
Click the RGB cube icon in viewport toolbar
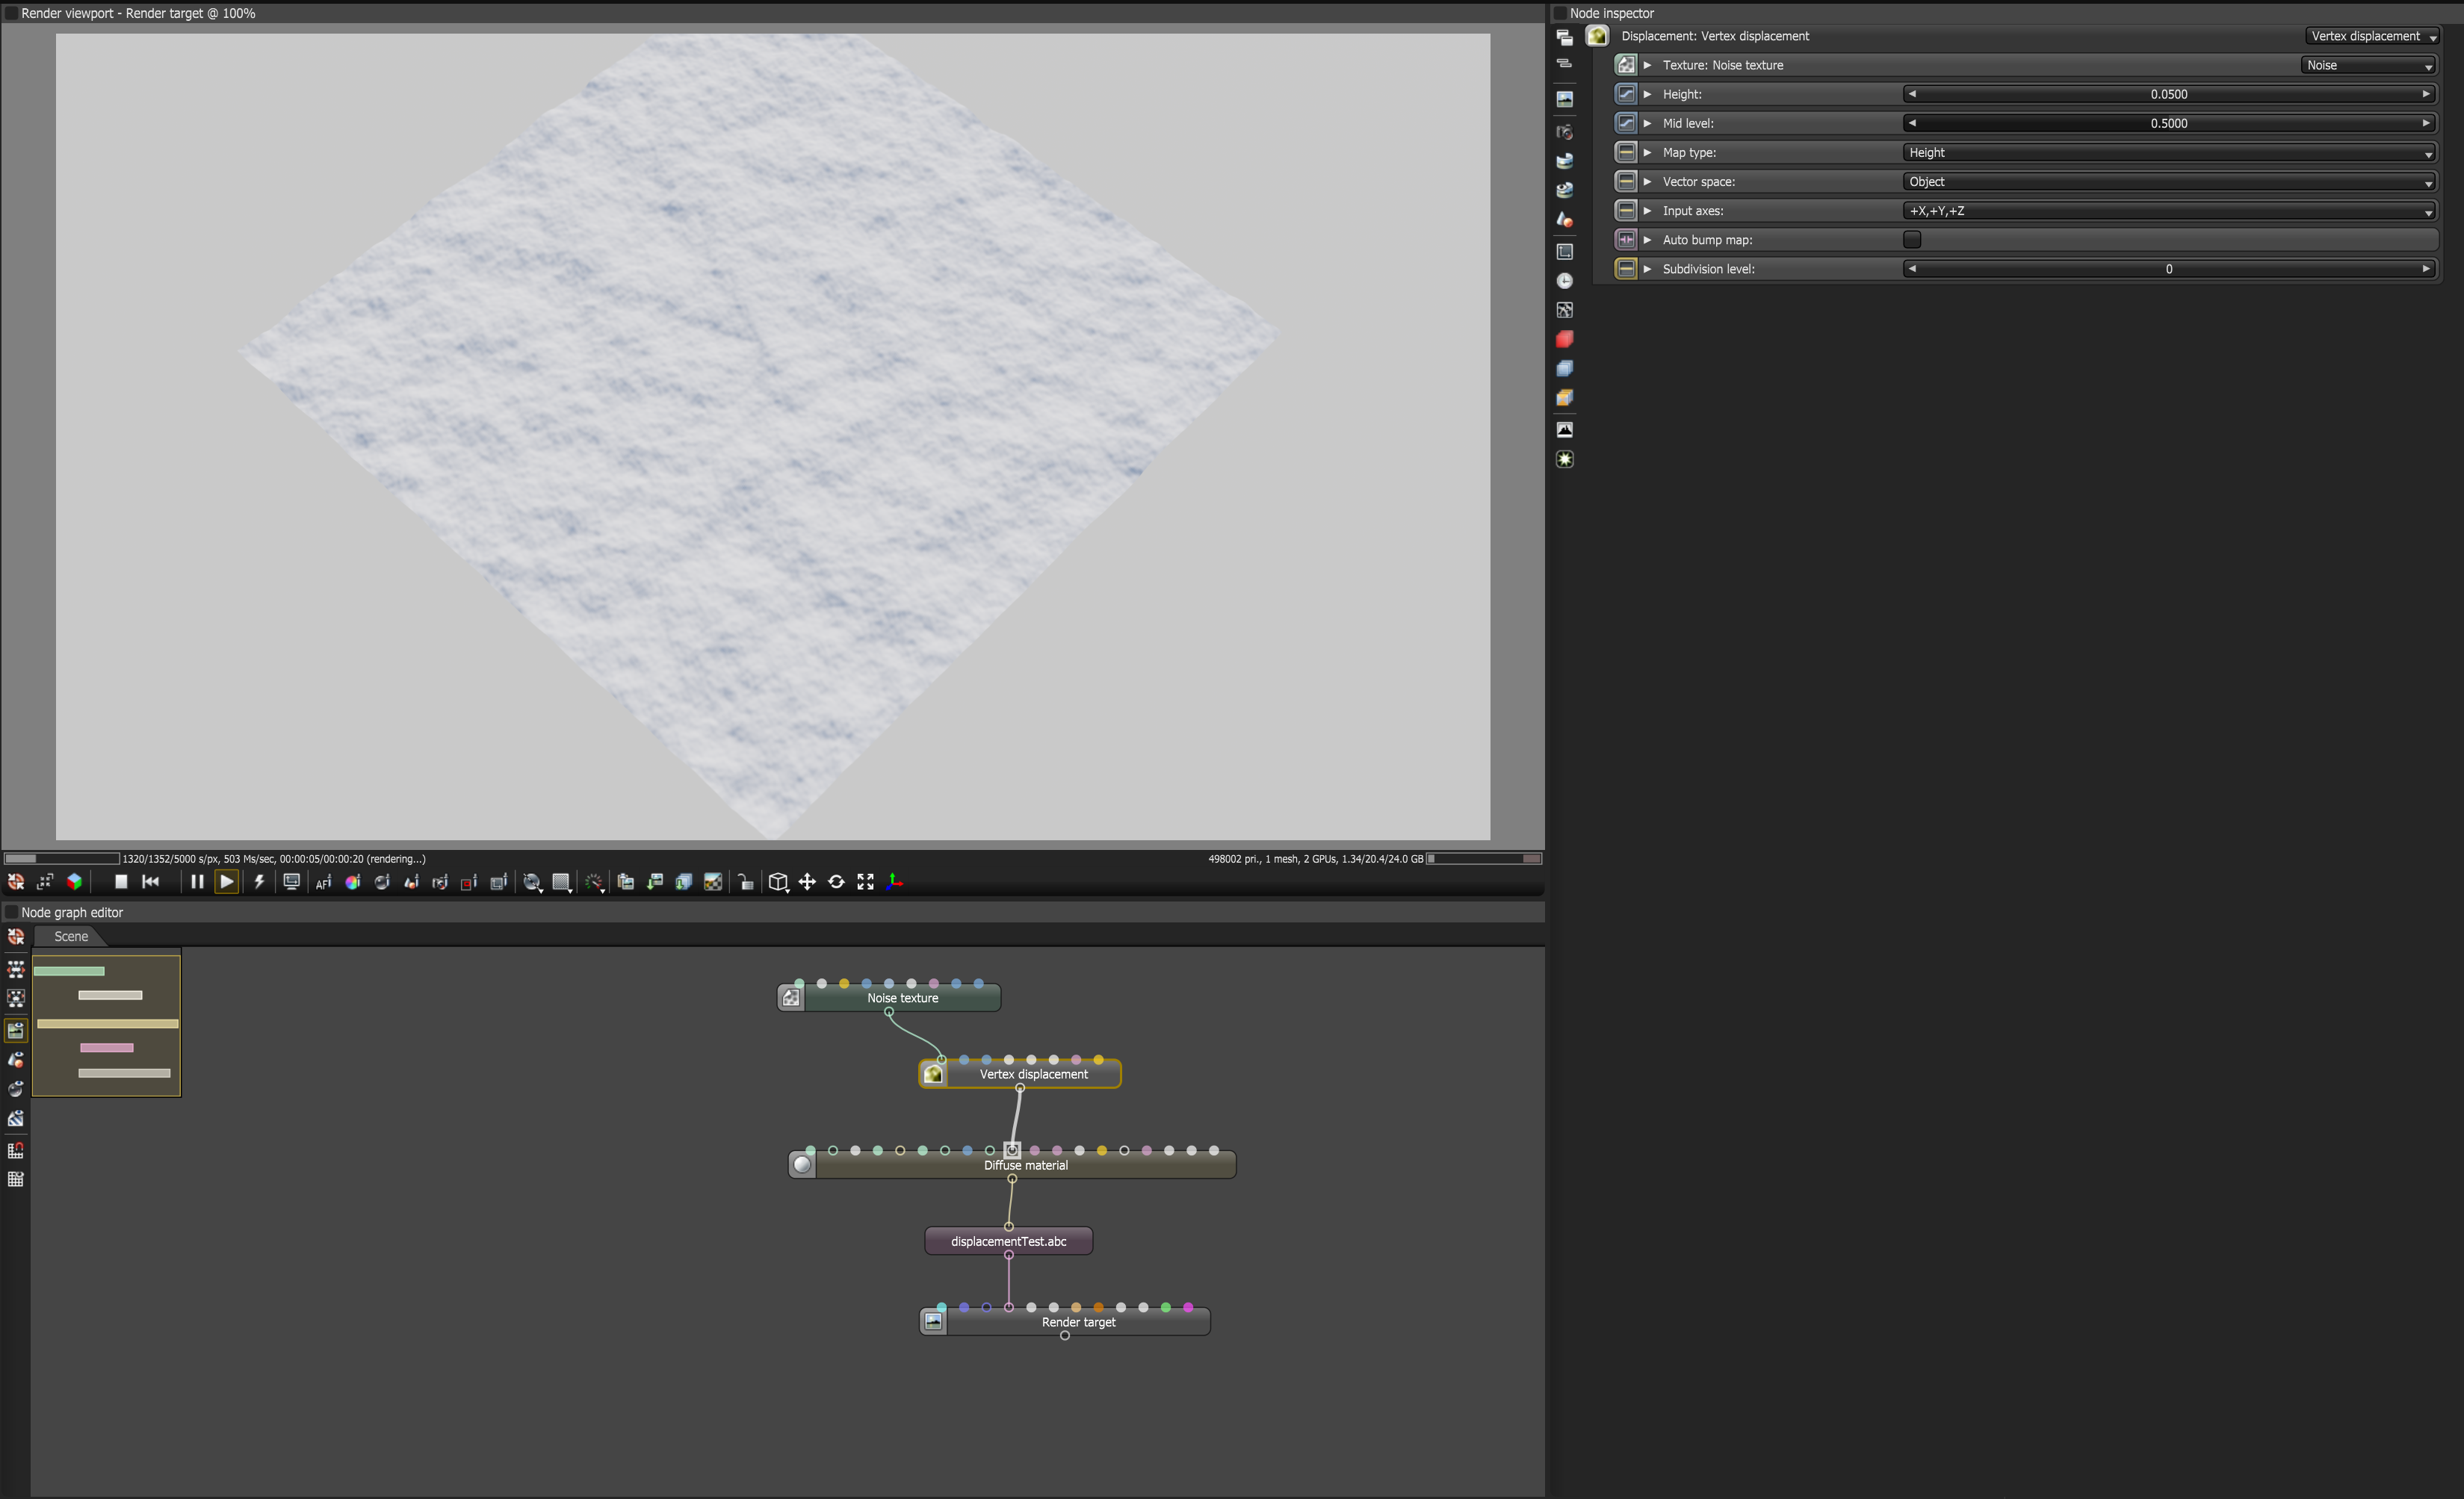[x=74, y=882]
